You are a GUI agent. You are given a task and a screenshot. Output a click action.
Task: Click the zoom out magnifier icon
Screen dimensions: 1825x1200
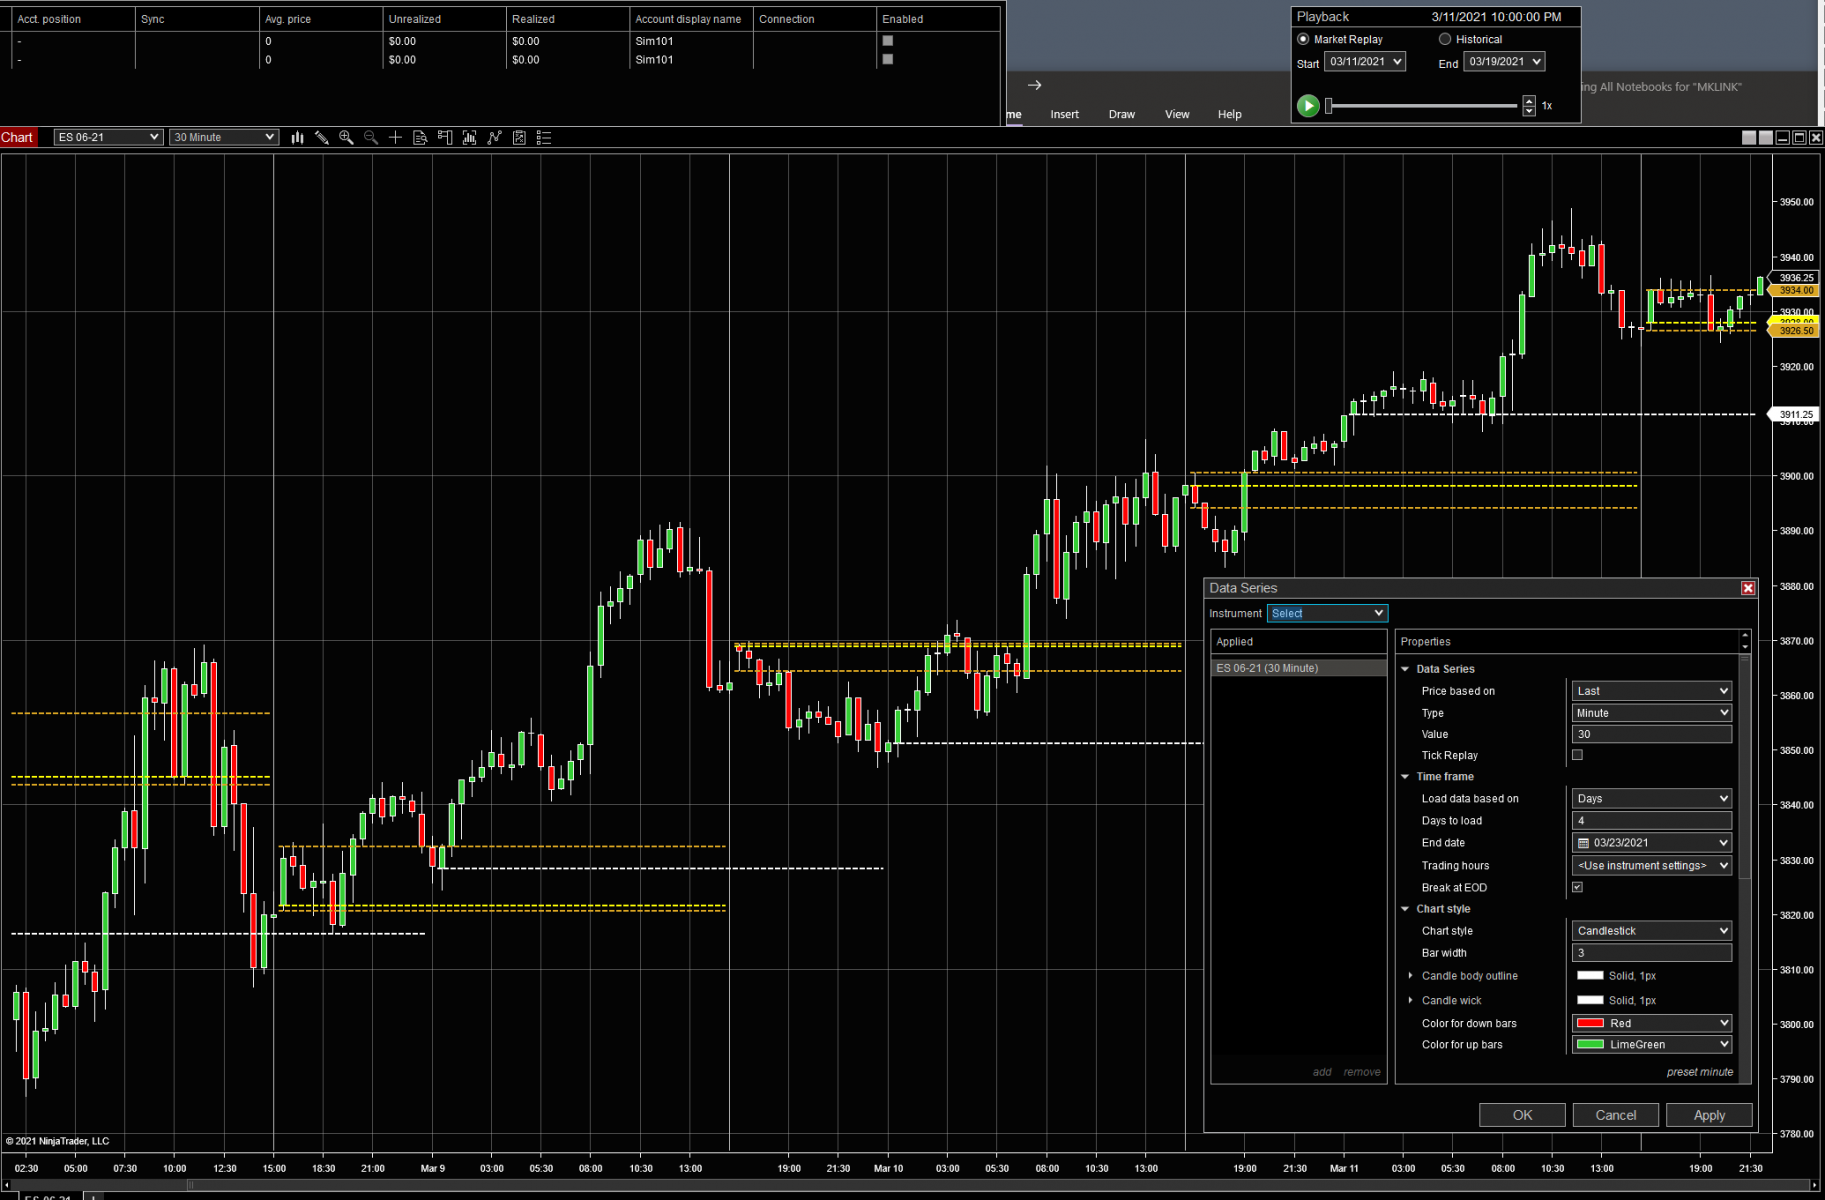click(371, 138)
